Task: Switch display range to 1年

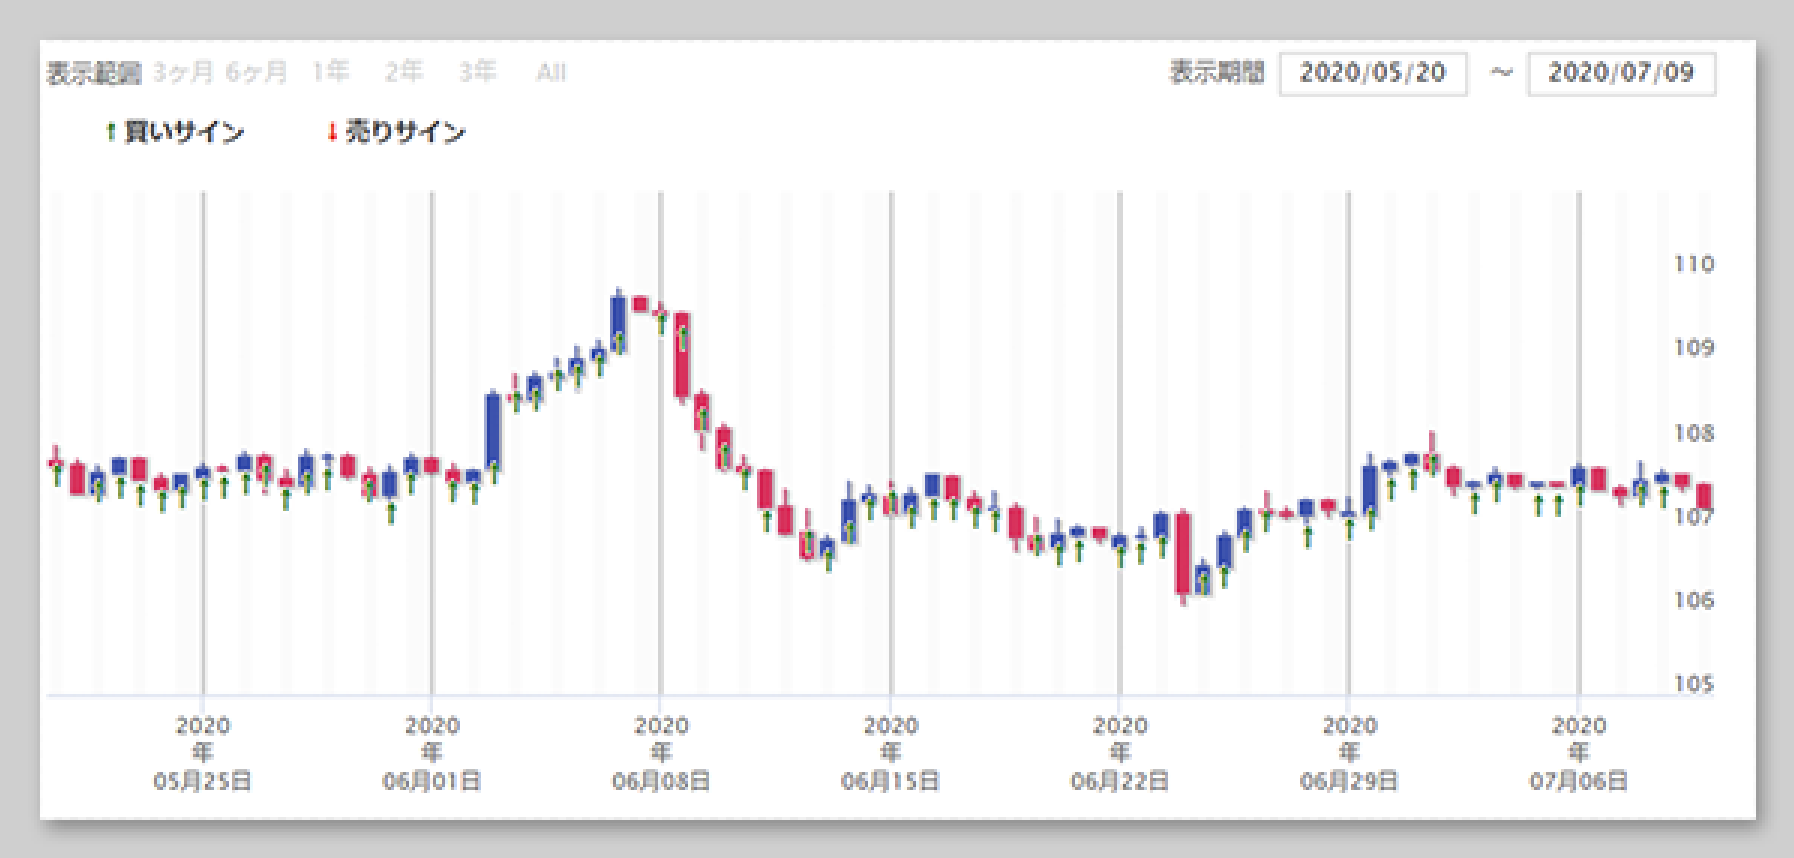Action: [x=331, y=72]
